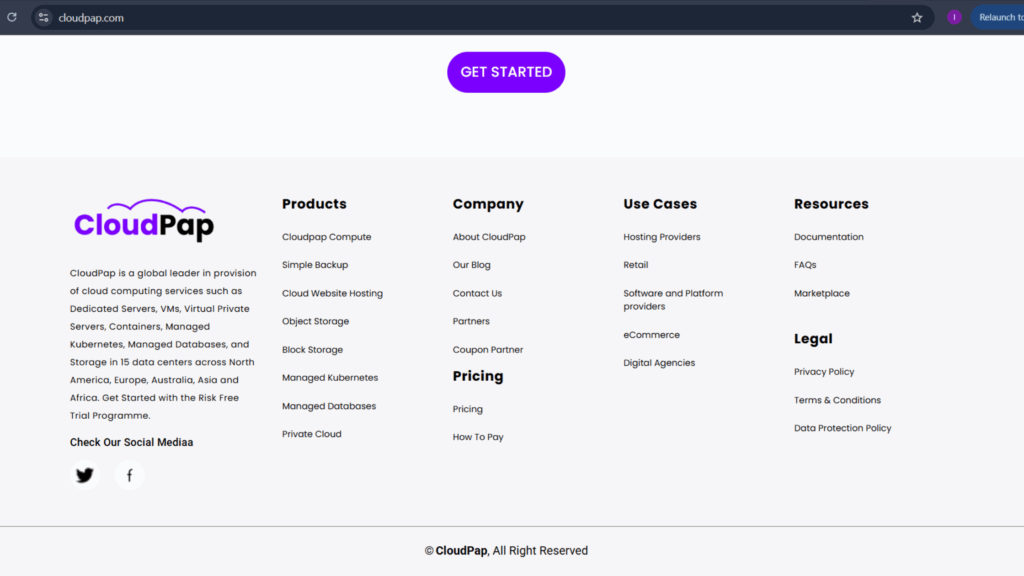The image size is (1024, 576).
Task: Select the Hosting Providers use case
Action: (x=661, y=237)
